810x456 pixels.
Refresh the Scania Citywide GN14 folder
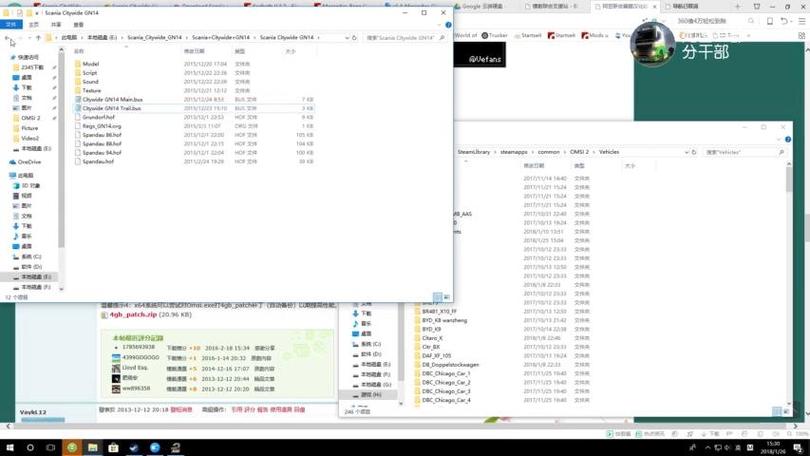pos(354,38)
